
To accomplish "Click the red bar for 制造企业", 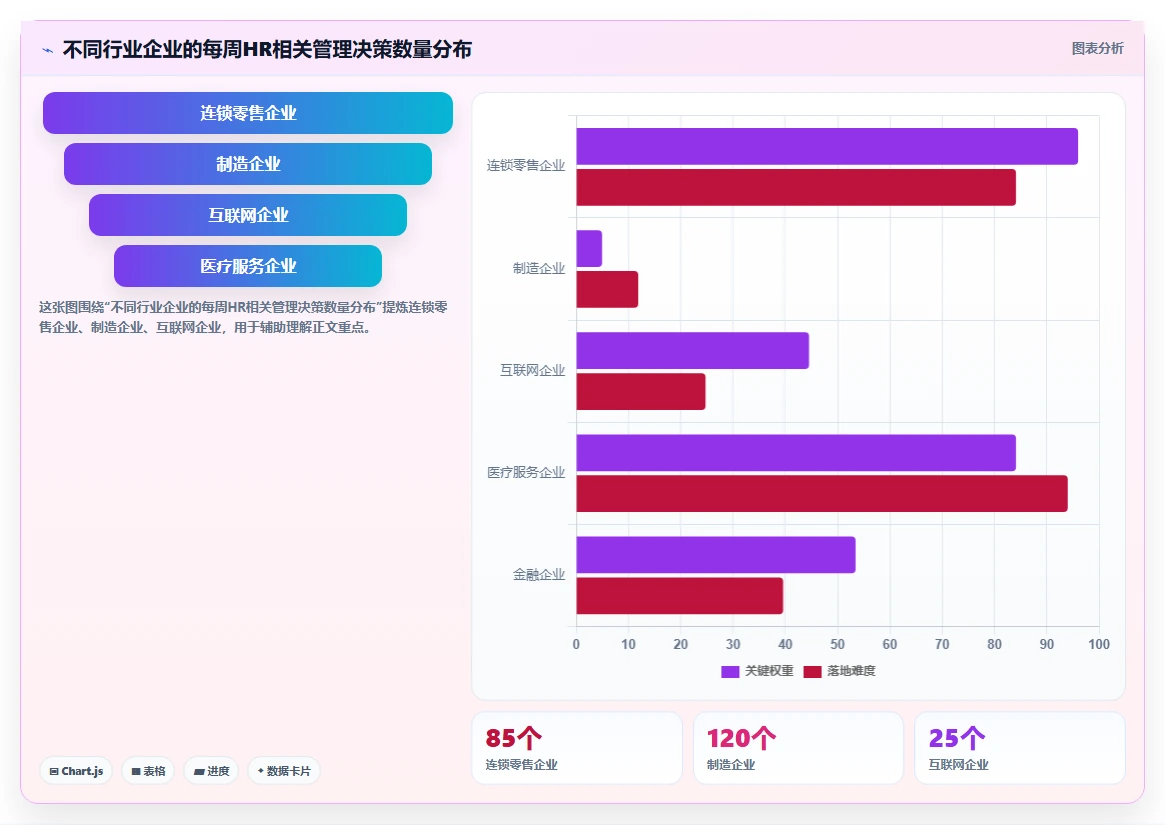I will tap(607, 289).
